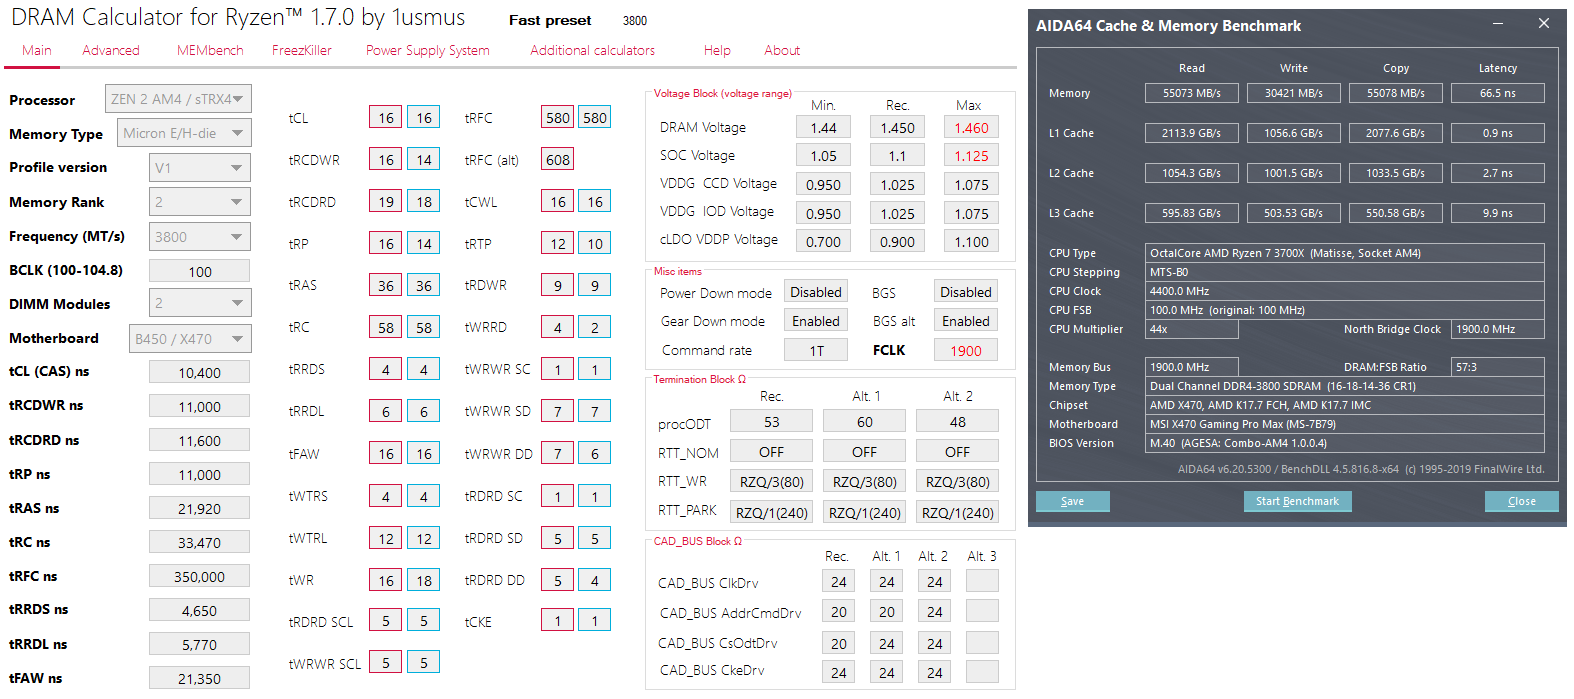Open the MEMbench tab
The width and height of the screenshot is (1574, 699).
[x=210, y=50]
